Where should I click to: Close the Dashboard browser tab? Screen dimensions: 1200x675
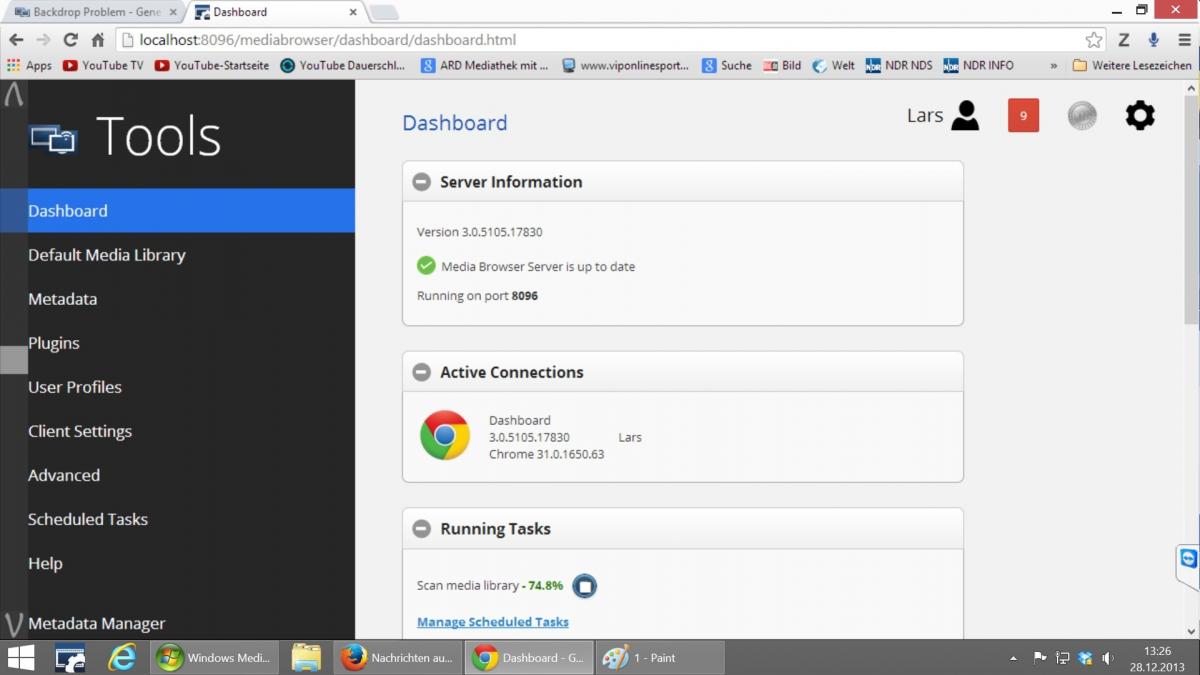coord(352,12)
